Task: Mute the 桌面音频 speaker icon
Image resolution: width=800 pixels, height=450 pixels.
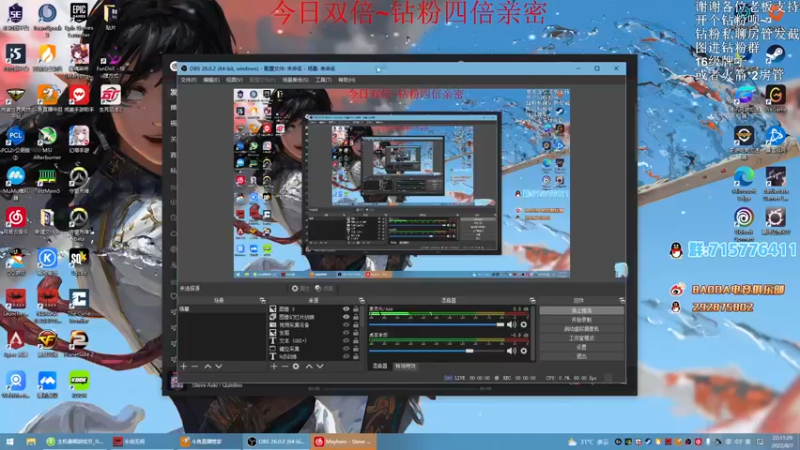Action: pos(511,351)
